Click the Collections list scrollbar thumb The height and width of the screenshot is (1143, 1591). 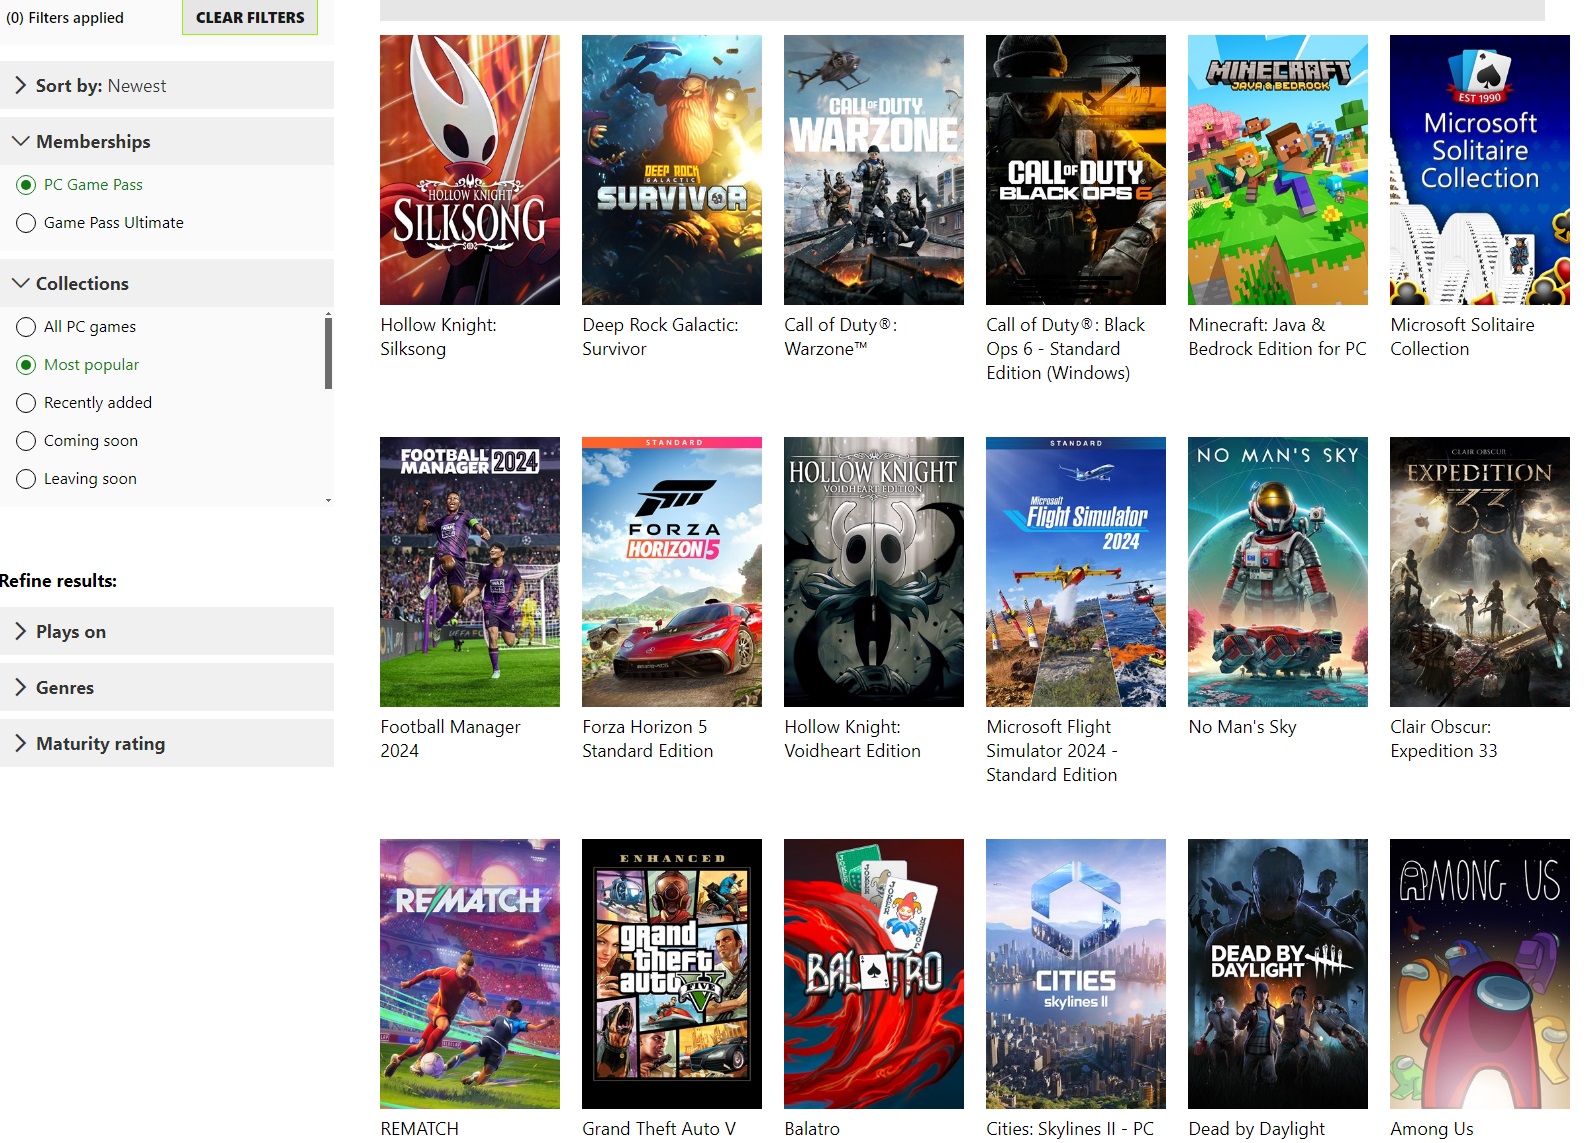[328, 352]
